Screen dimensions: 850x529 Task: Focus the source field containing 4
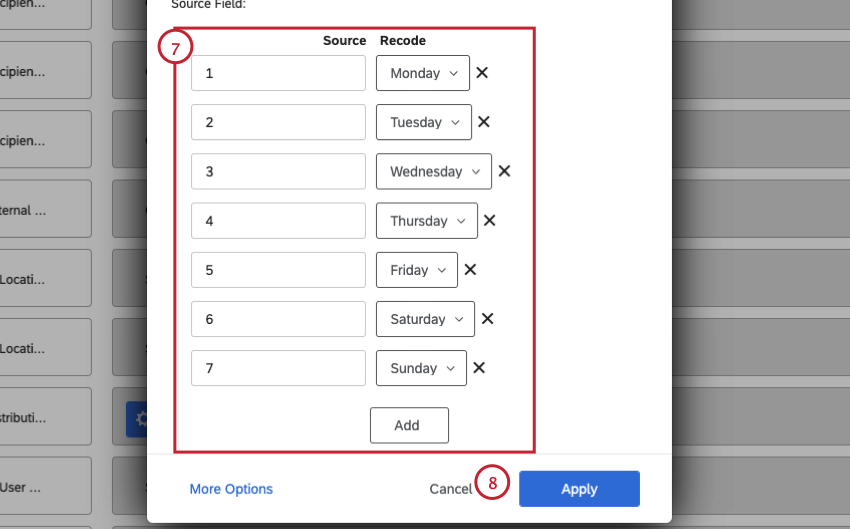tap(278, 221)
